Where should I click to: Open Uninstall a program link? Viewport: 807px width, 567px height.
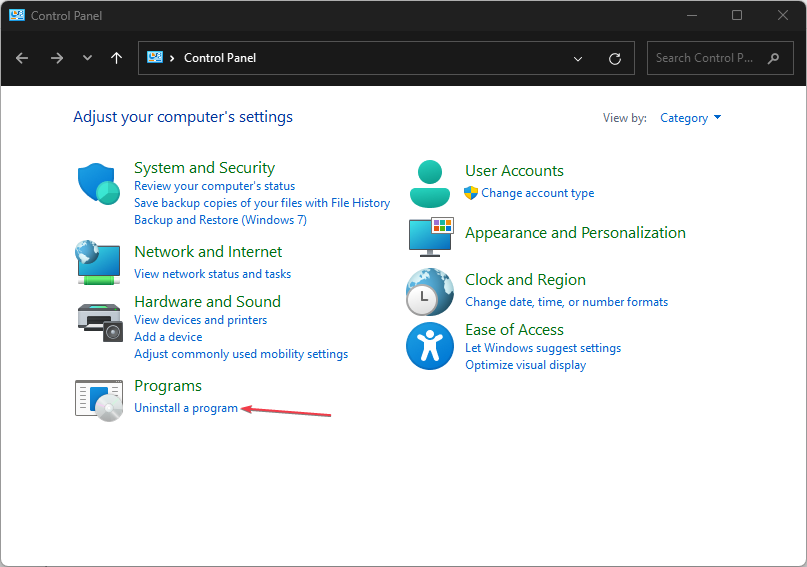point(186,408)
